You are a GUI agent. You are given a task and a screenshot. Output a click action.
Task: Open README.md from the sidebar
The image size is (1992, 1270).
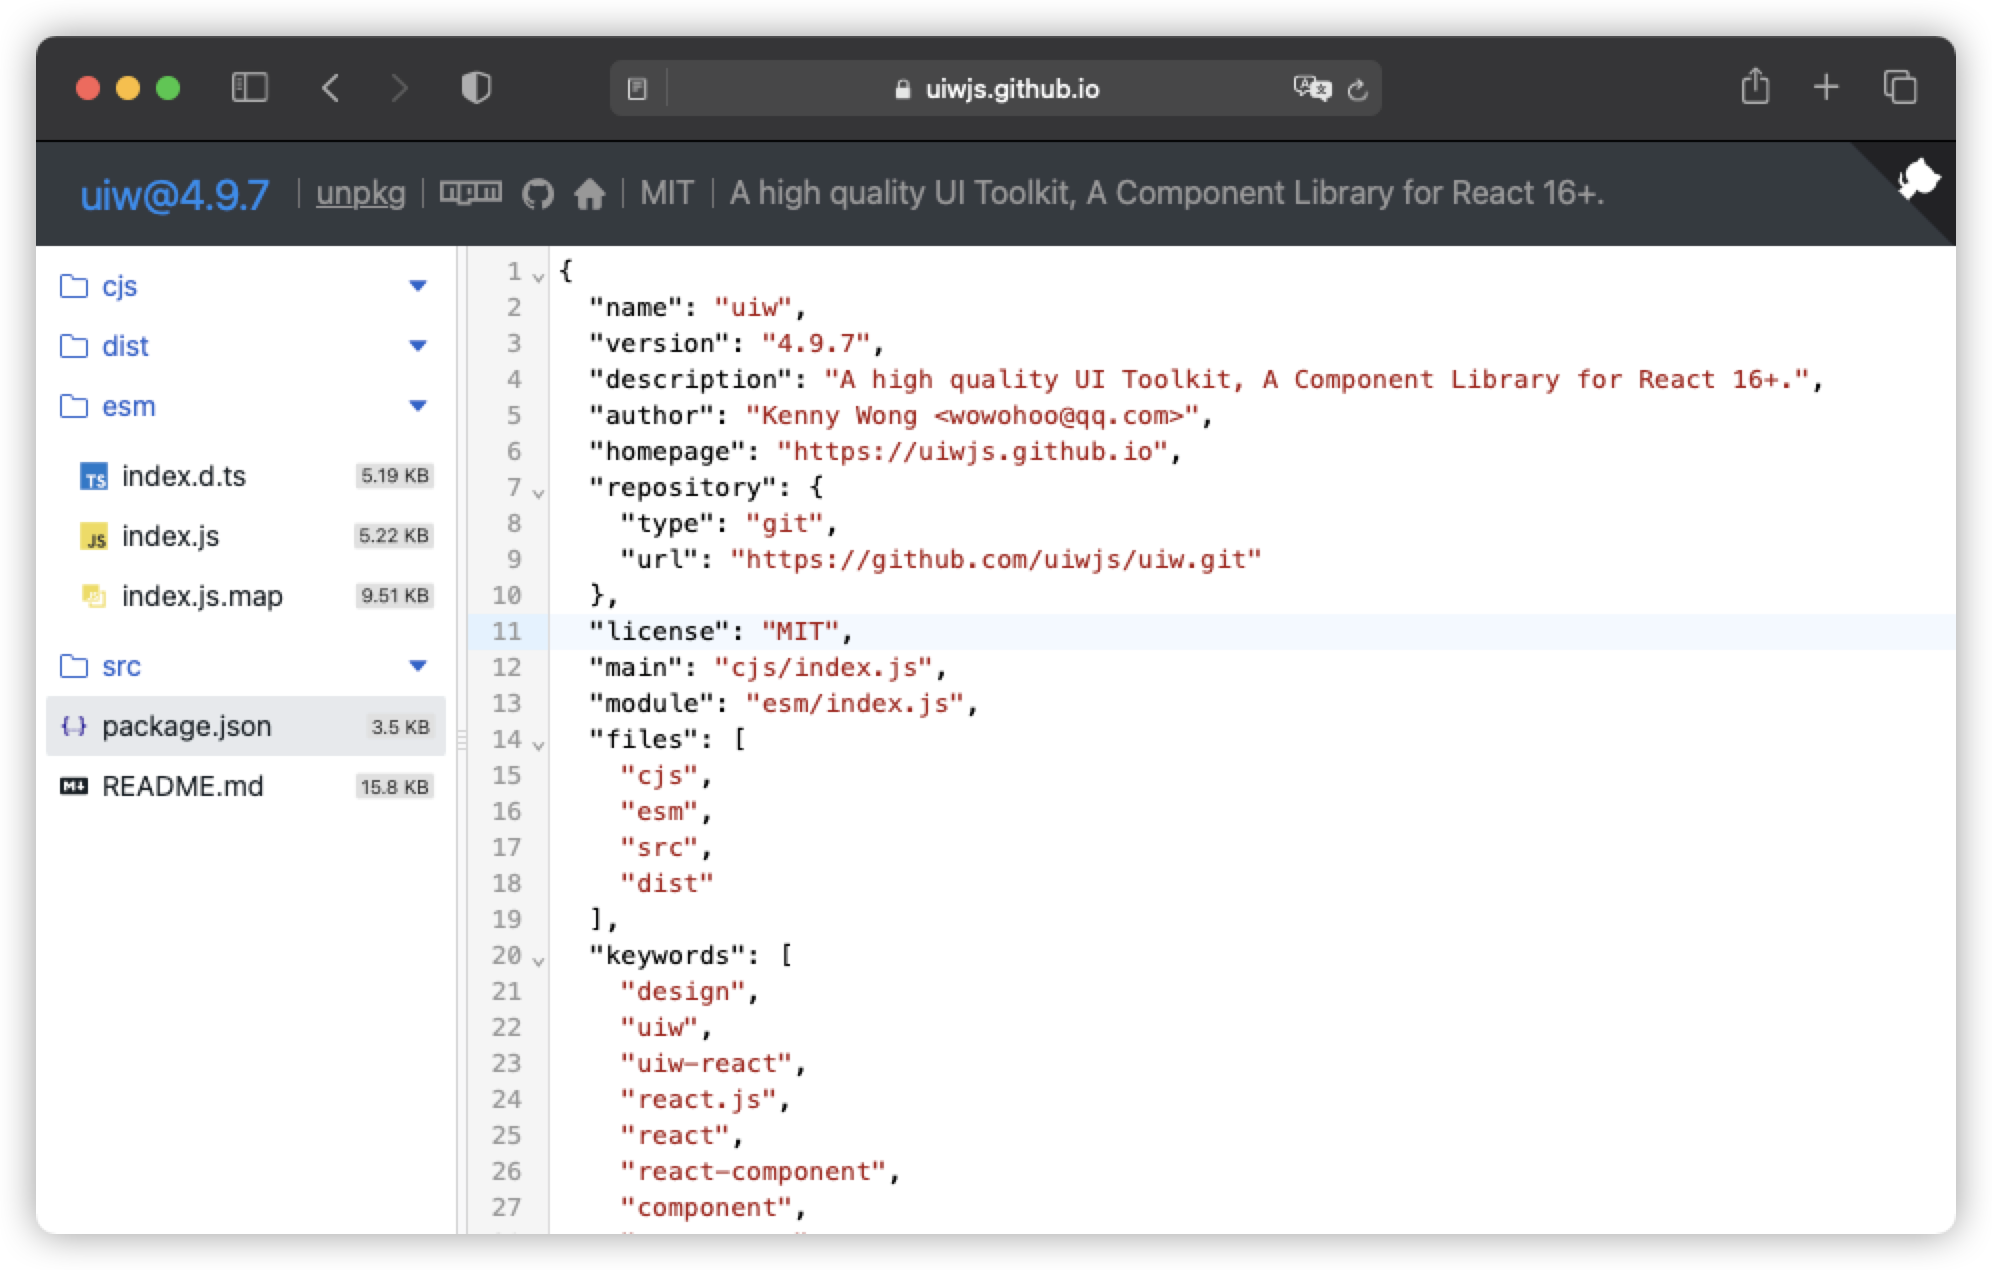[182, 786]
